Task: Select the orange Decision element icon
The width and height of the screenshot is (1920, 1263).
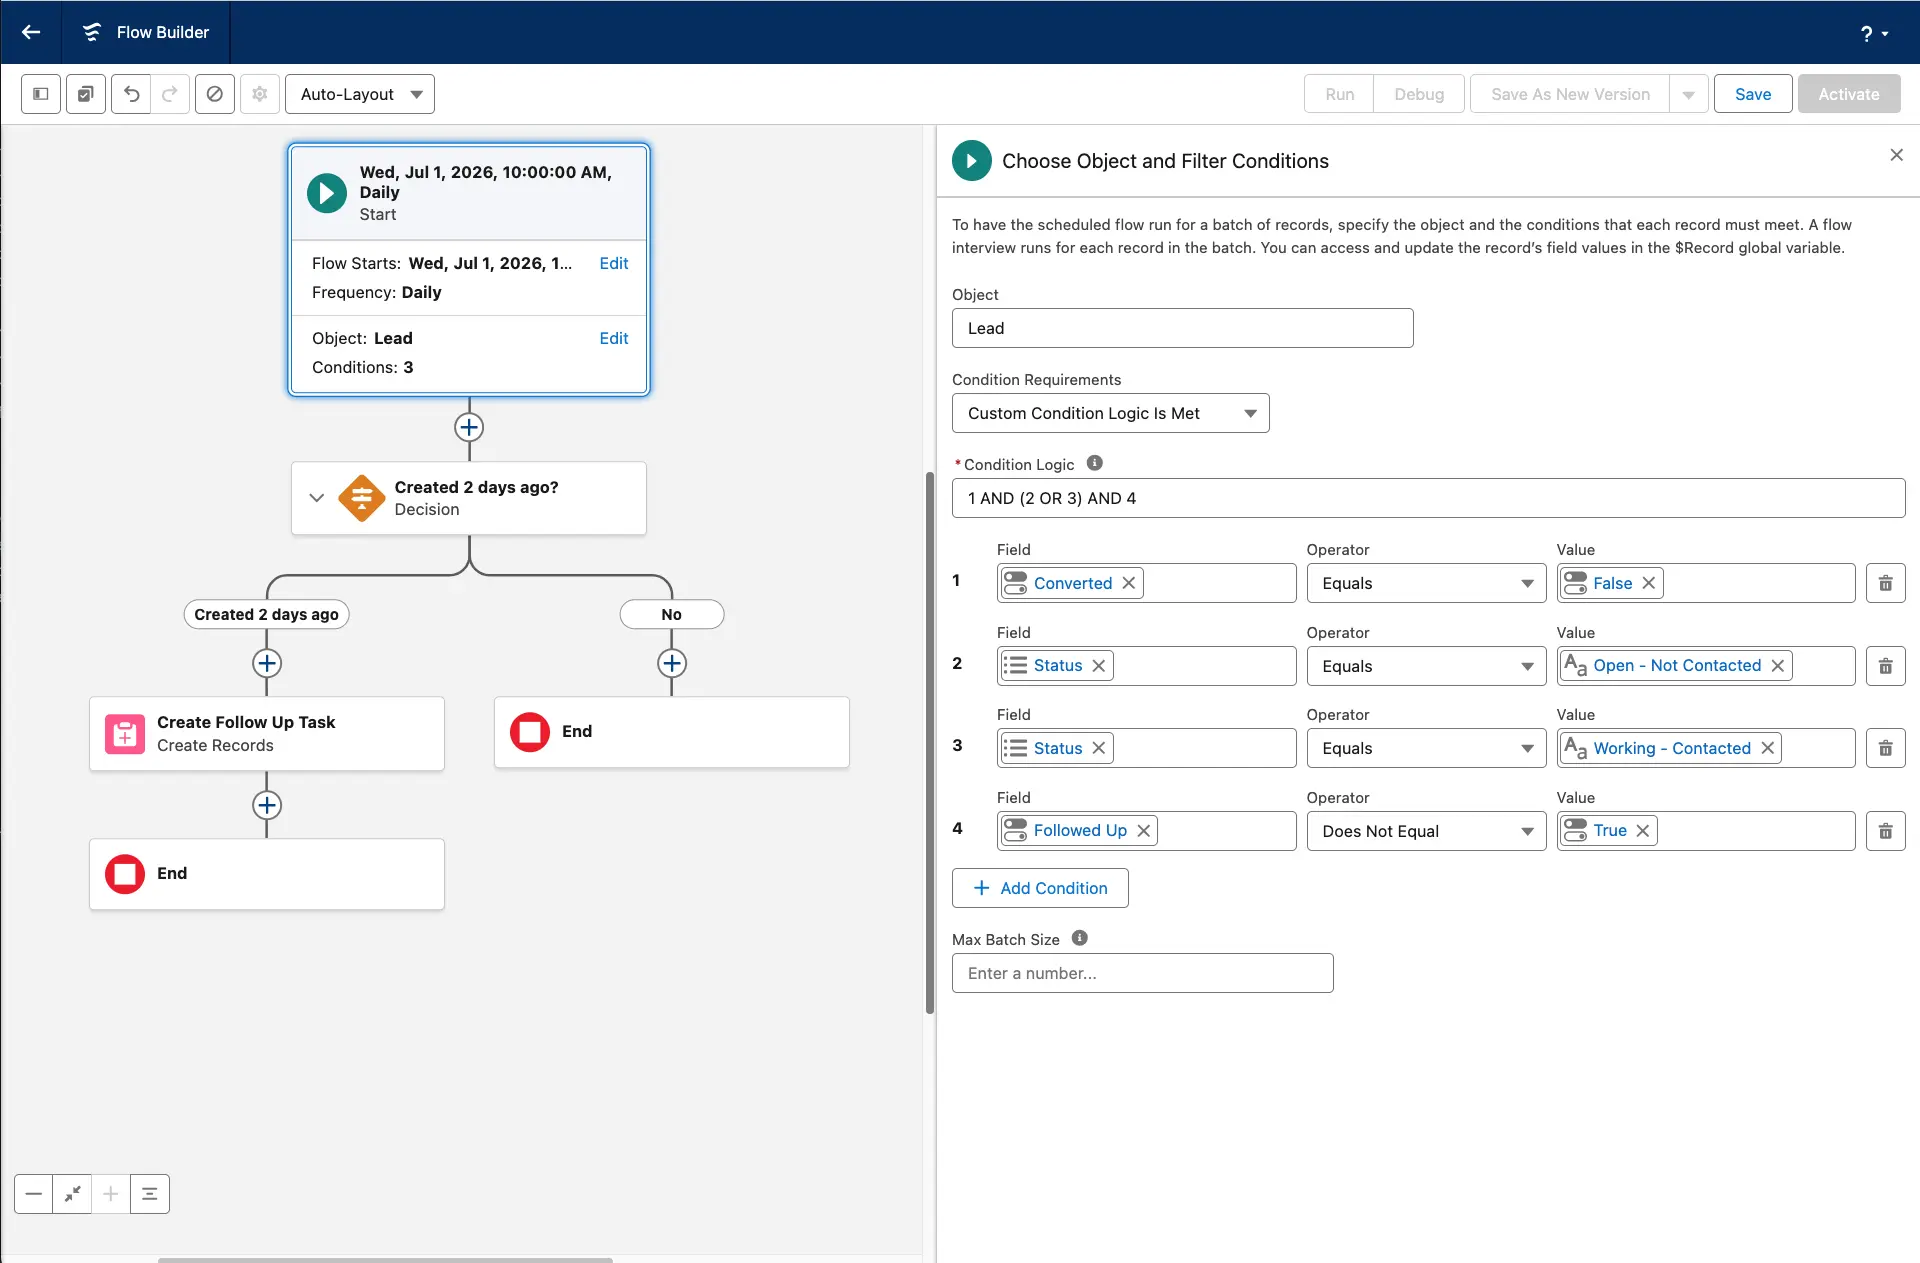Action: point(362,498)
